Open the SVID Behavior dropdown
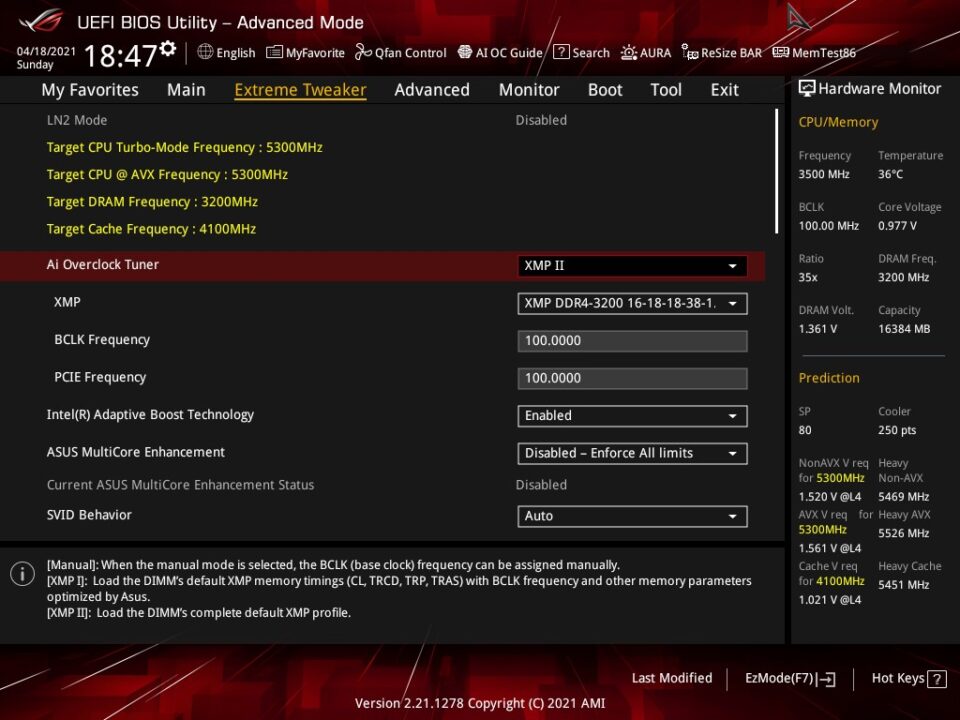960x720 pixels. (632, 516)
